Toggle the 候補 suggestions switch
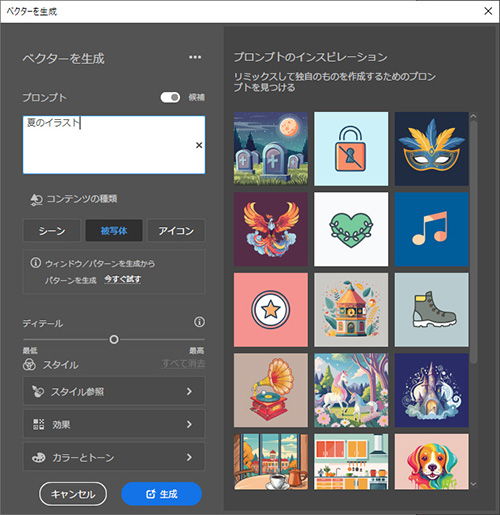The width and height of the screenshot is (500, 515). pyautogui.click(x=170, y=97)
